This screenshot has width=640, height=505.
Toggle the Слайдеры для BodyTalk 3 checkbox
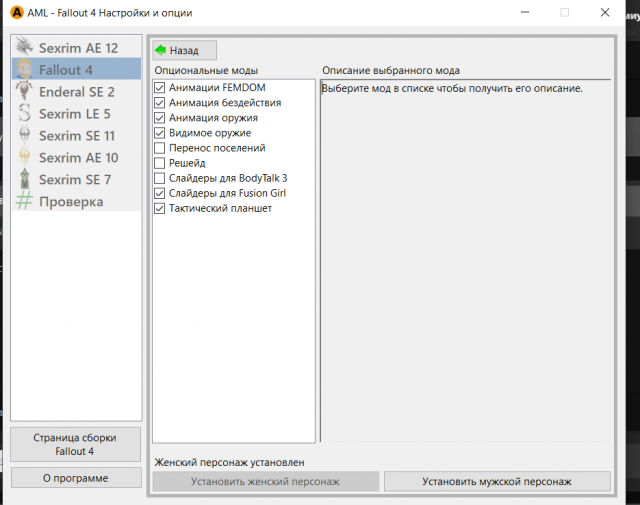point(160,178)
